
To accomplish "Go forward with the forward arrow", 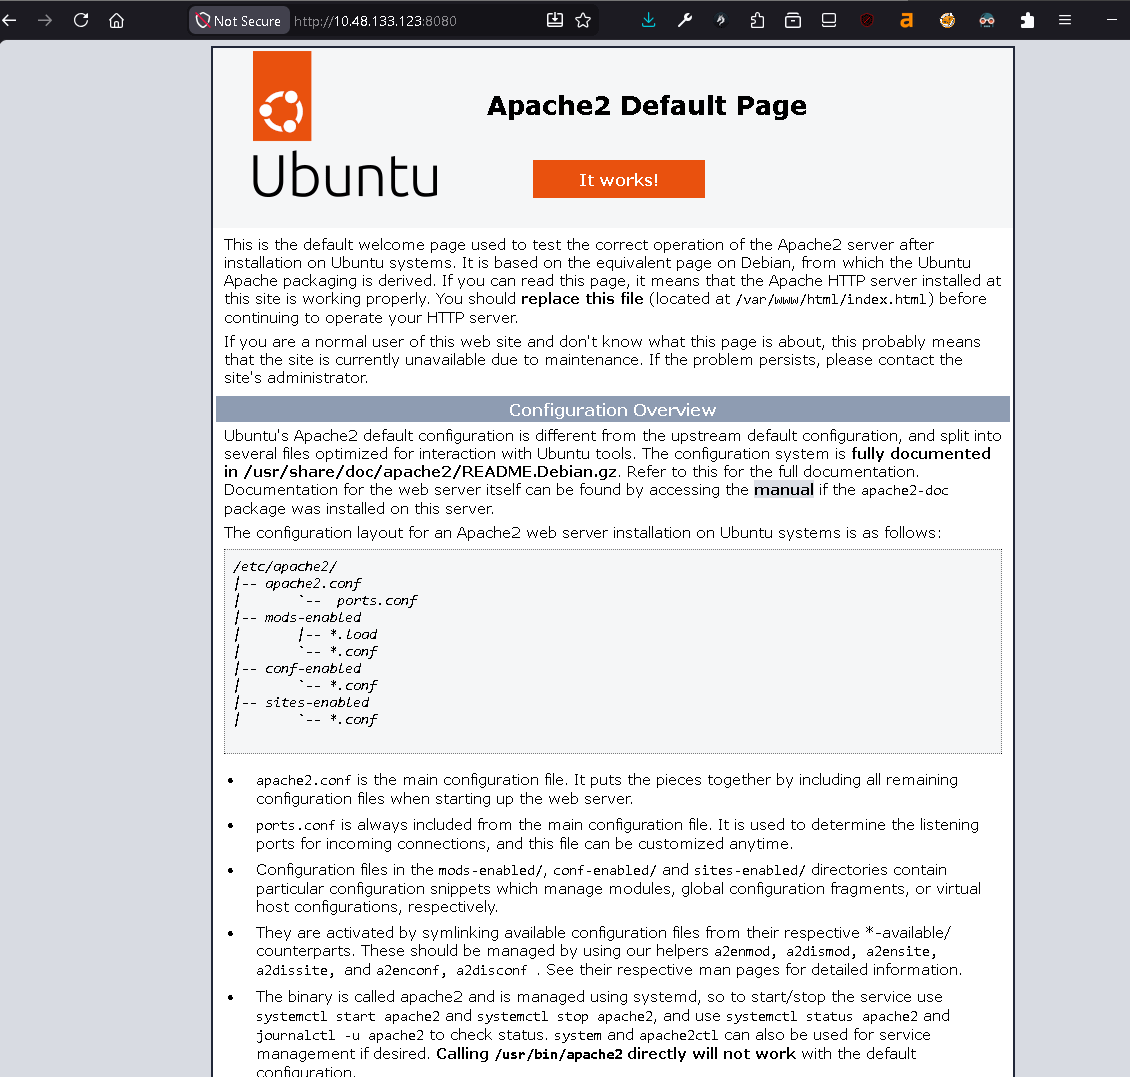I will (45, 20).
